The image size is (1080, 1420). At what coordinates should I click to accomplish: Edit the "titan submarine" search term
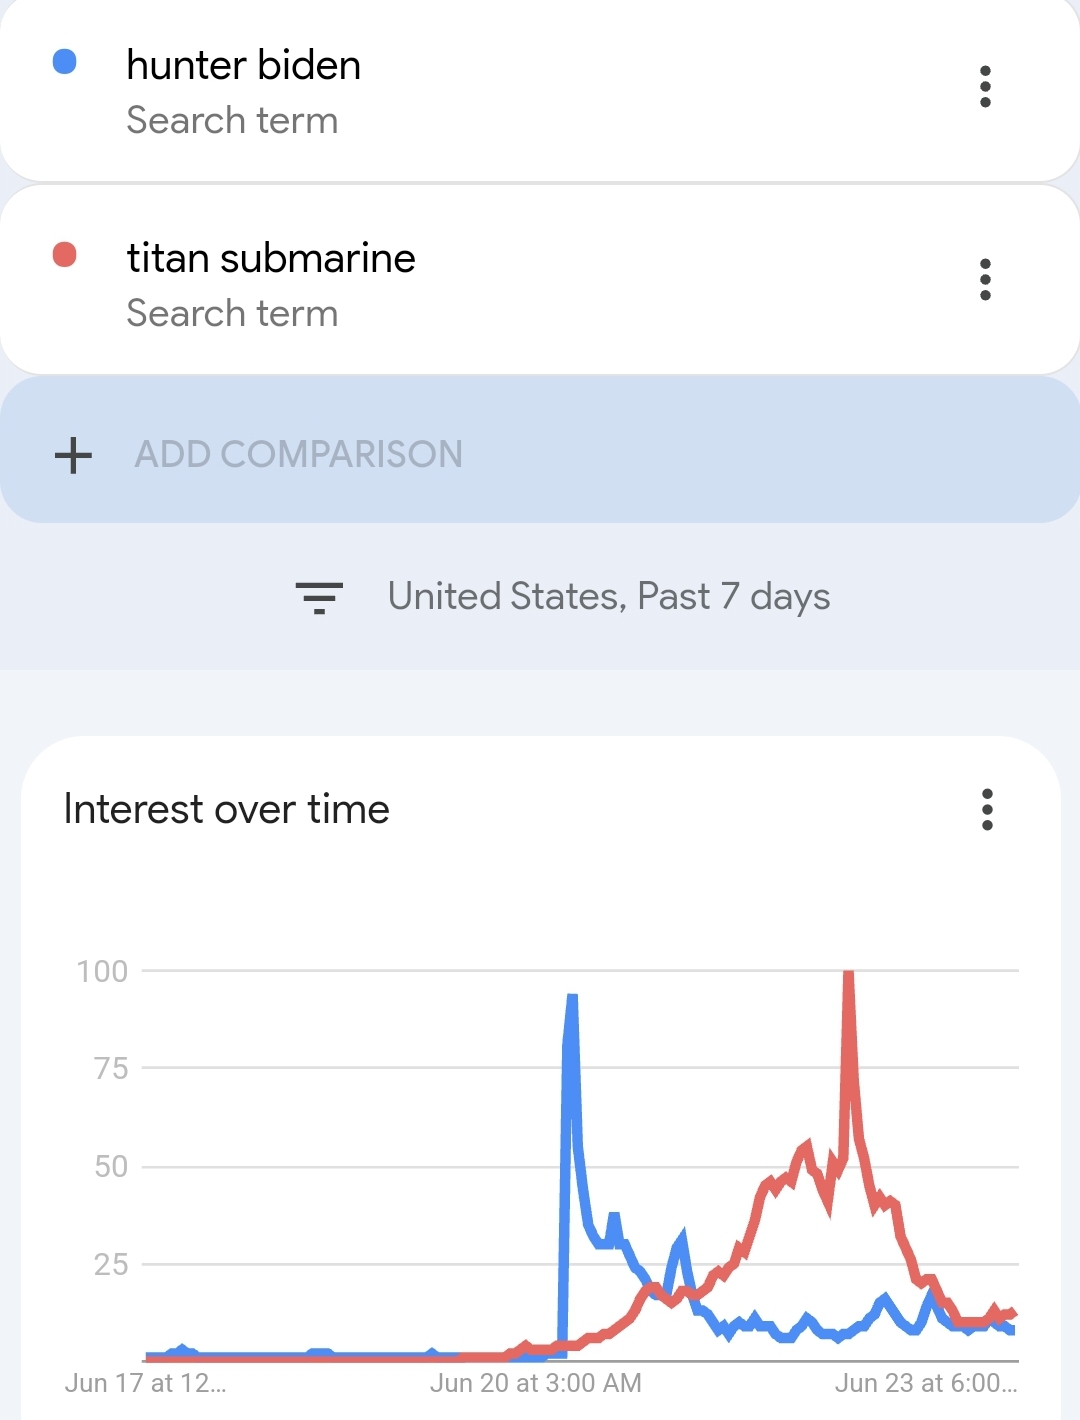pos(270,259)
